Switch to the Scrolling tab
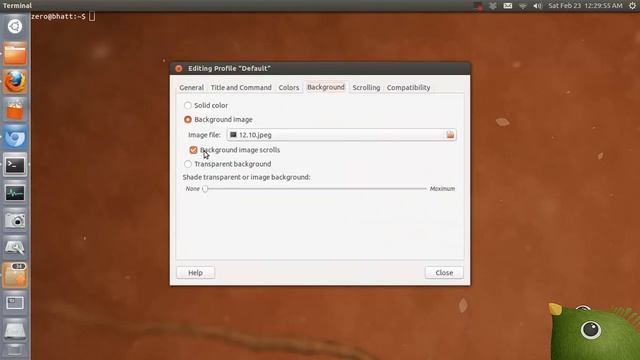 (x=366, y=87)
